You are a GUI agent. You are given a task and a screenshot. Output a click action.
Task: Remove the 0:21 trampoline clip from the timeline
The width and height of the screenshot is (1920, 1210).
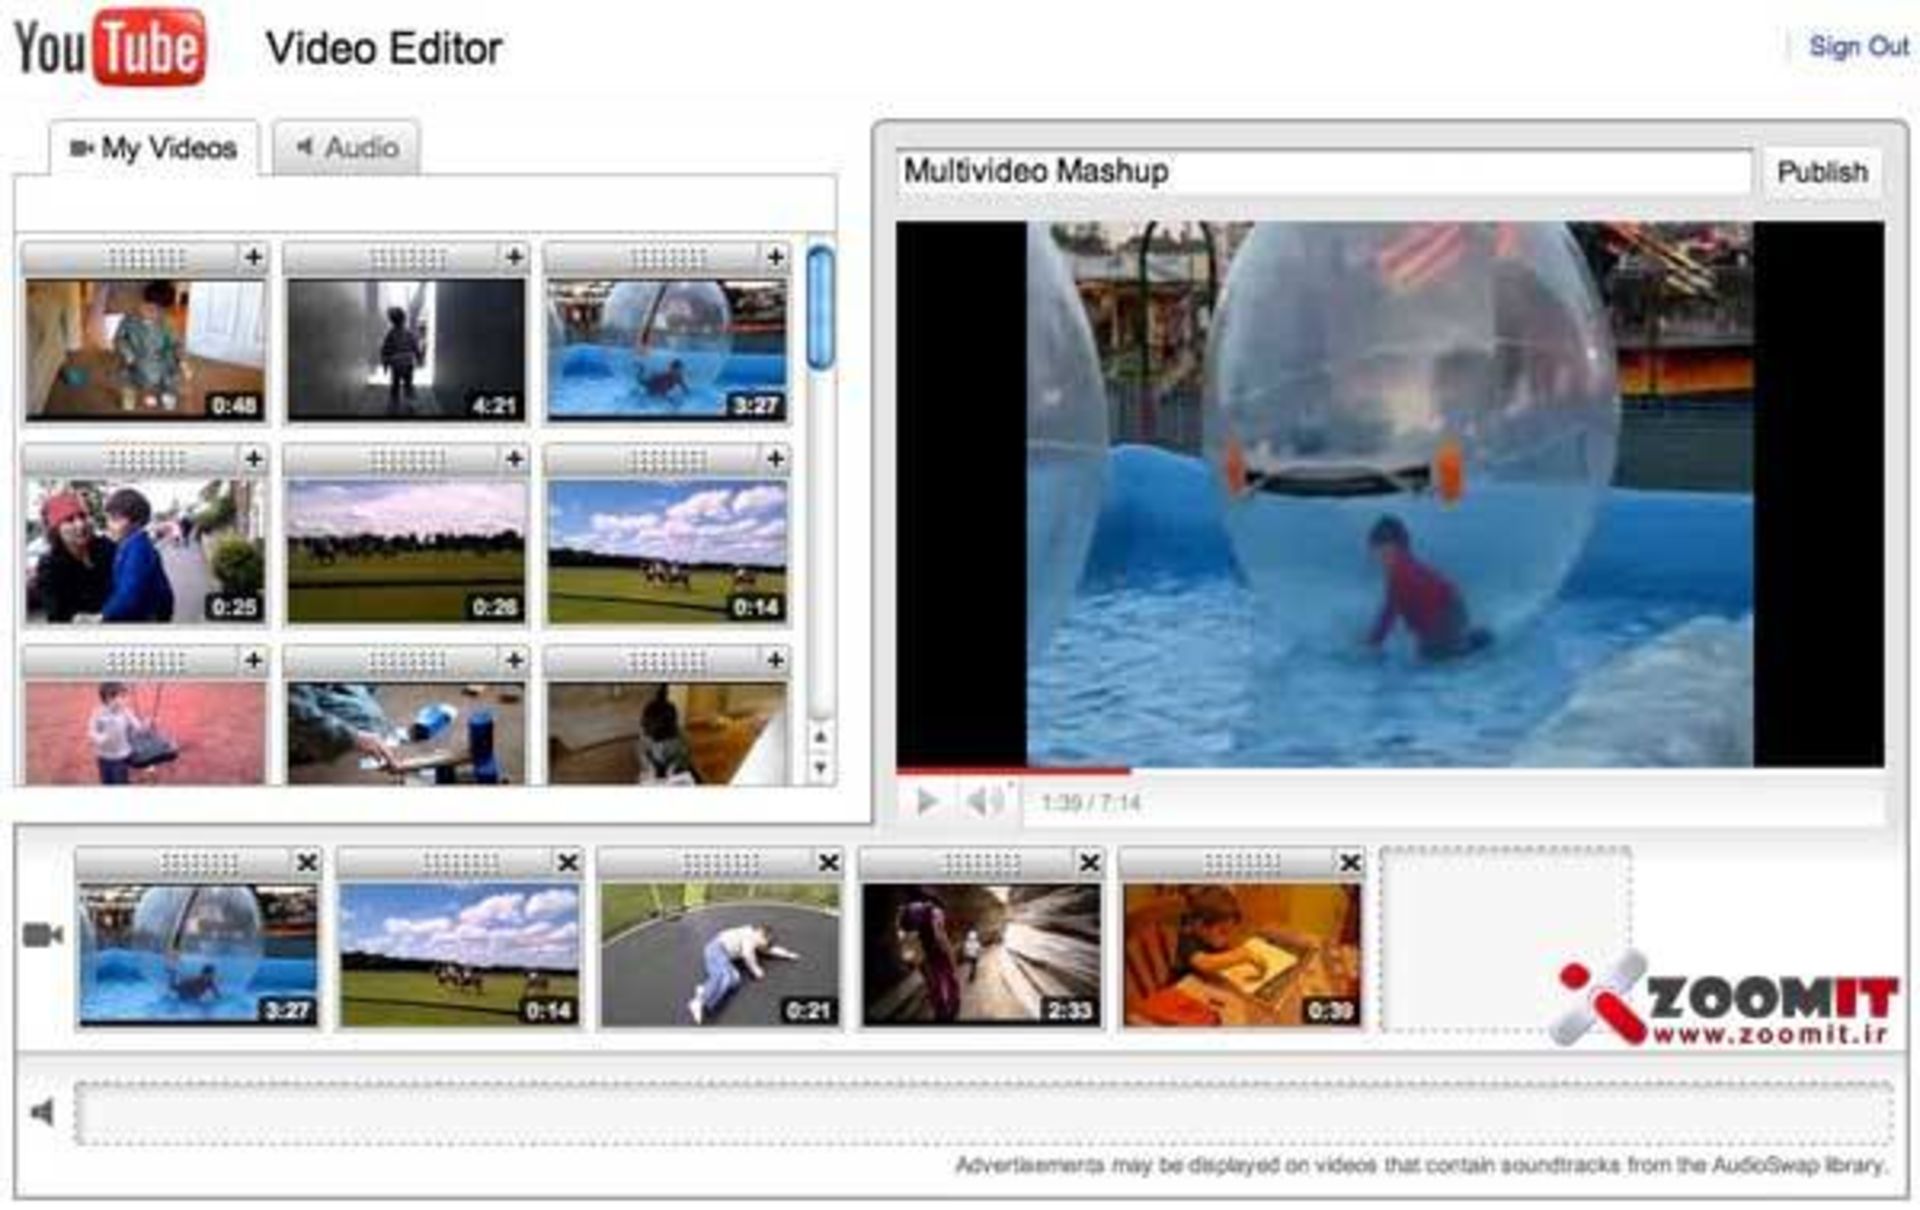[829, 862]
